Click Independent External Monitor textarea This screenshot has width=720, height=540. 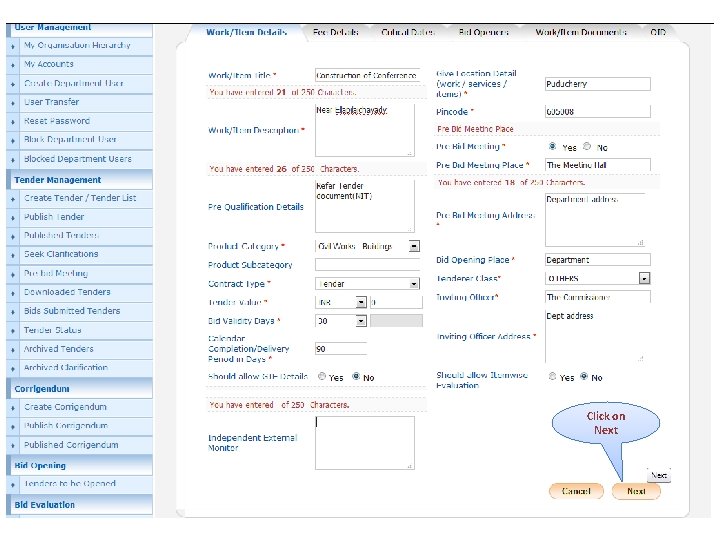365,443
